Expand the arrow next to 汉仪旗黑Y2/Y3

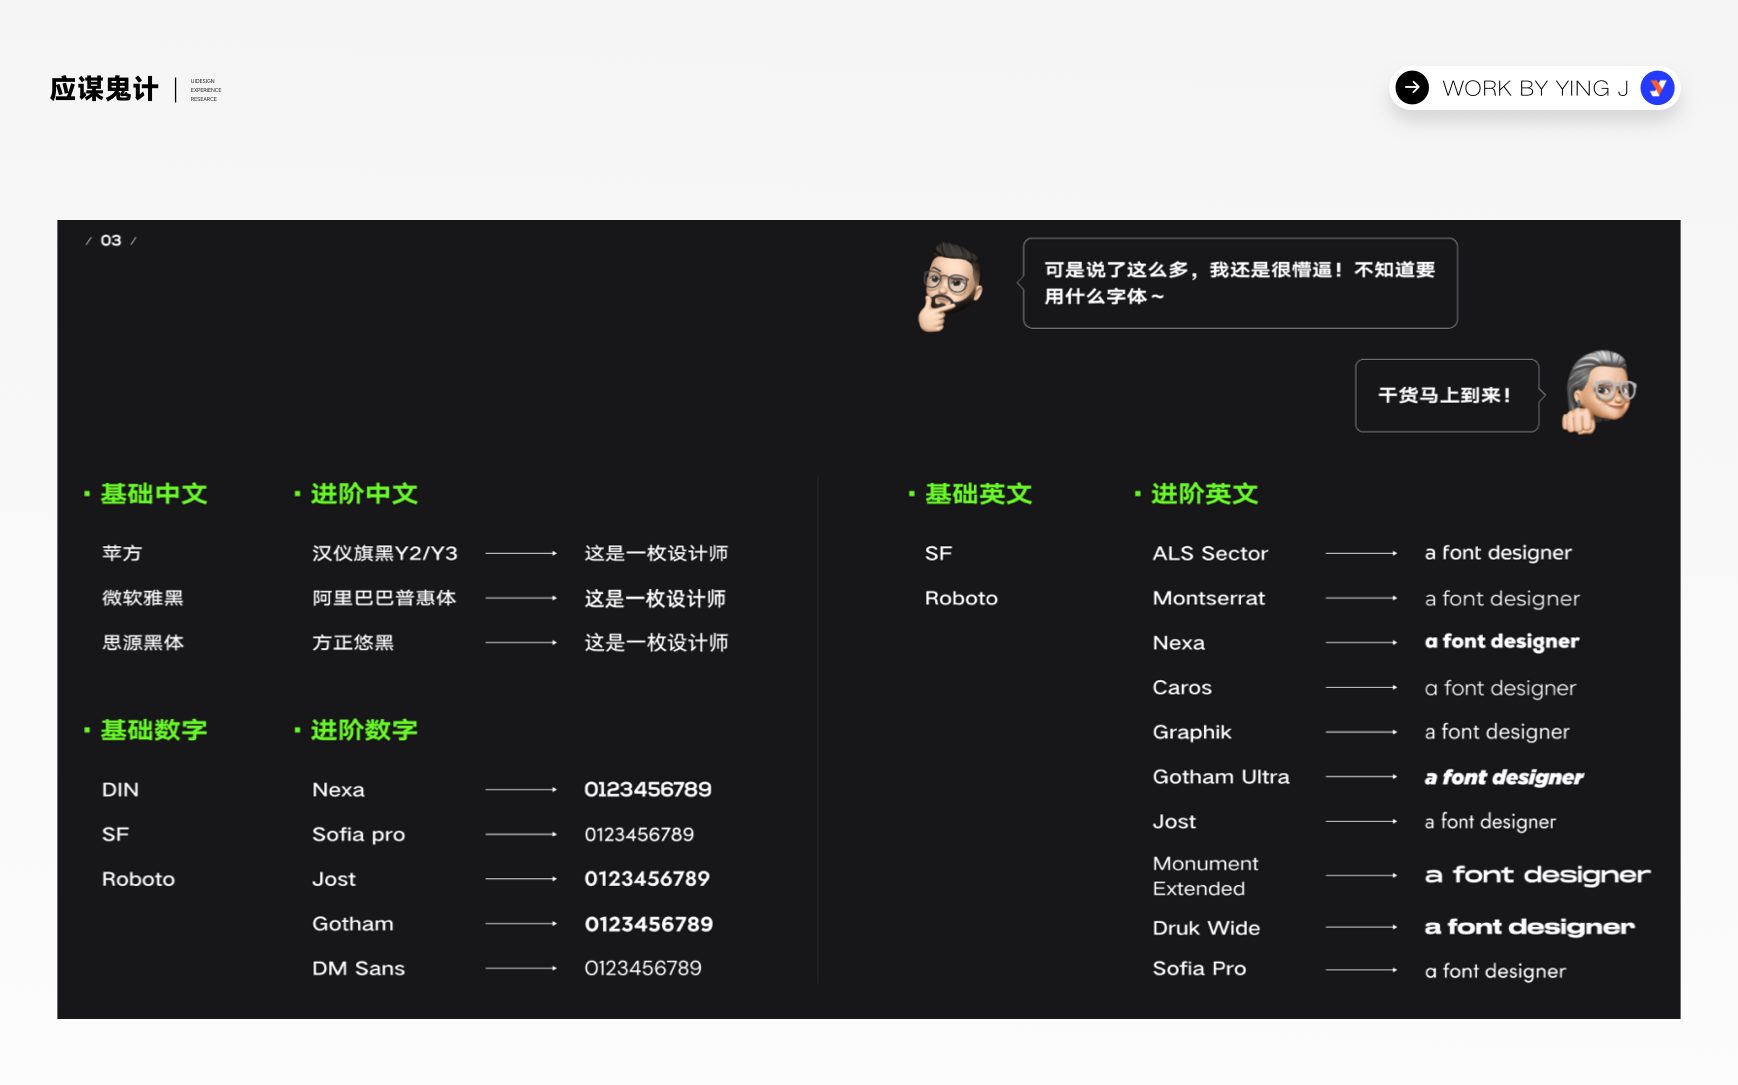click(520, 552)
